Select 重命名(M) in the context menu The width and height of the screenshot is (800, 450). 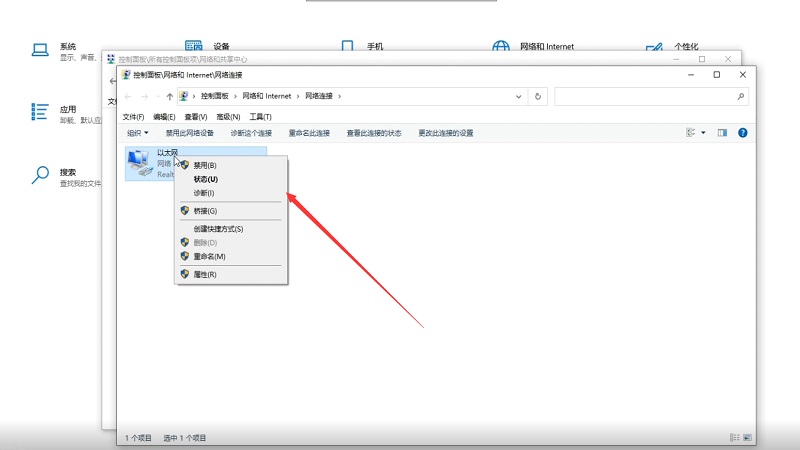[209, 256]
